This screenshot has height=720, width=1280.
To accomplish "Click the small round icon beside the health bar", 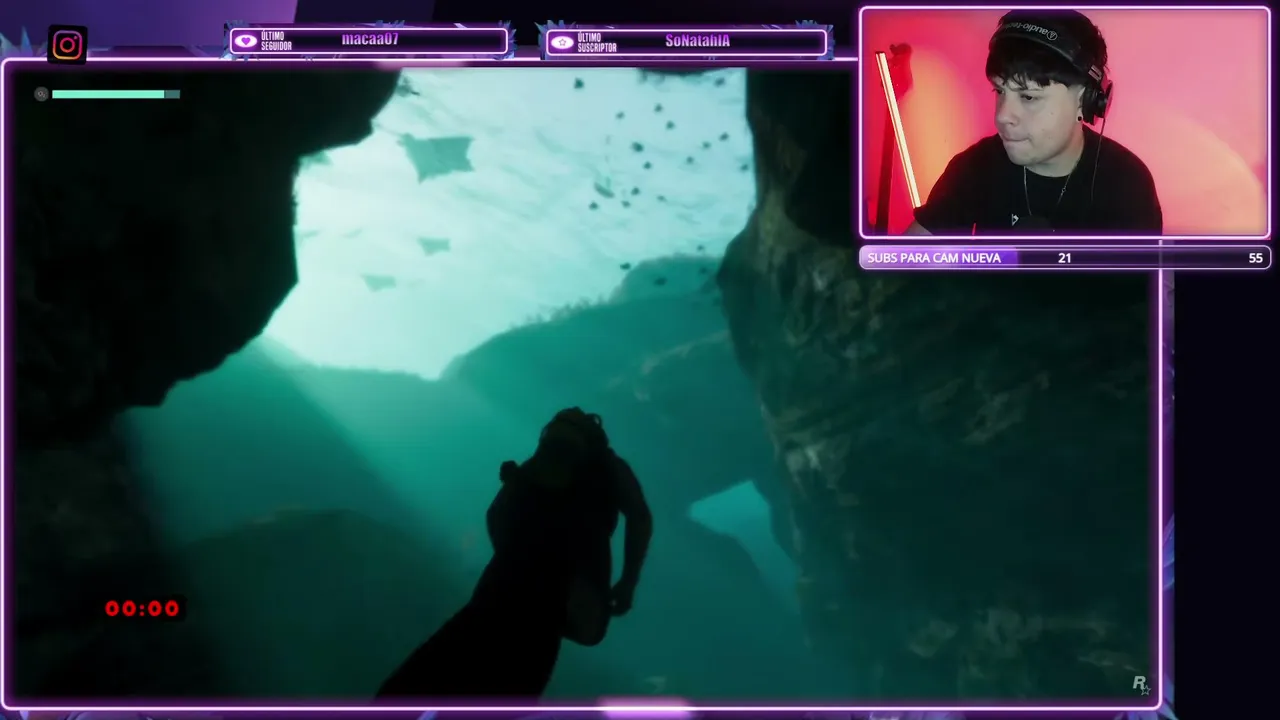I will pyautogui.click(x=41, y=94).
